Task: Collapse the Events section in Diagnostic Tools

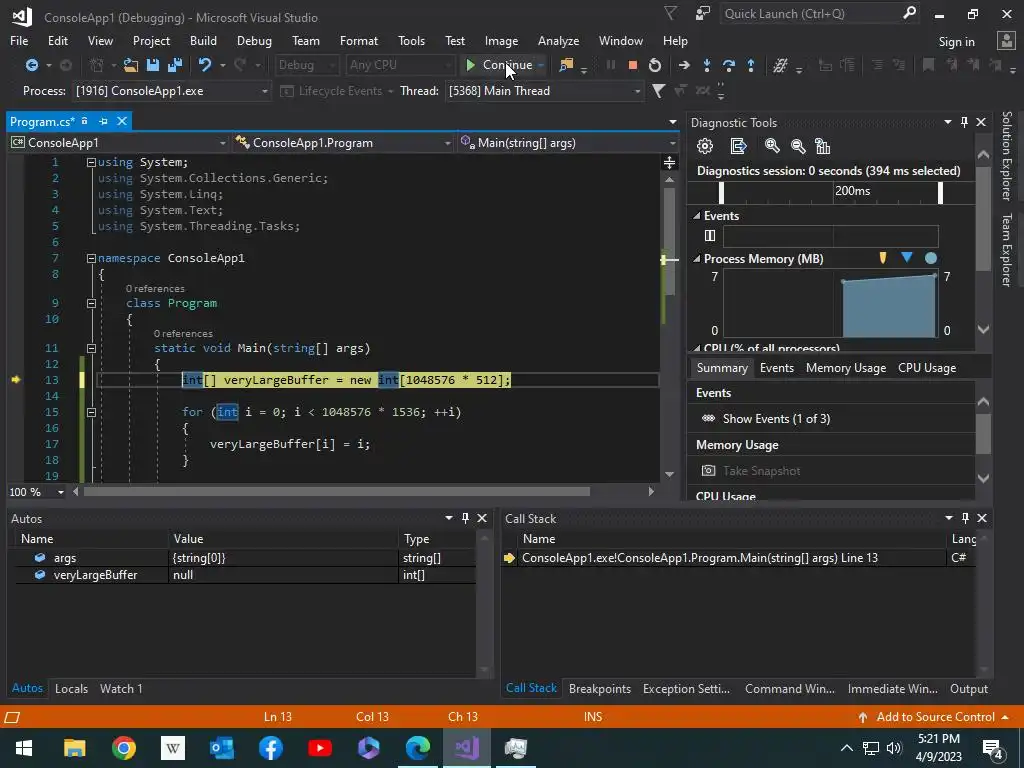Action: point(696,216)
